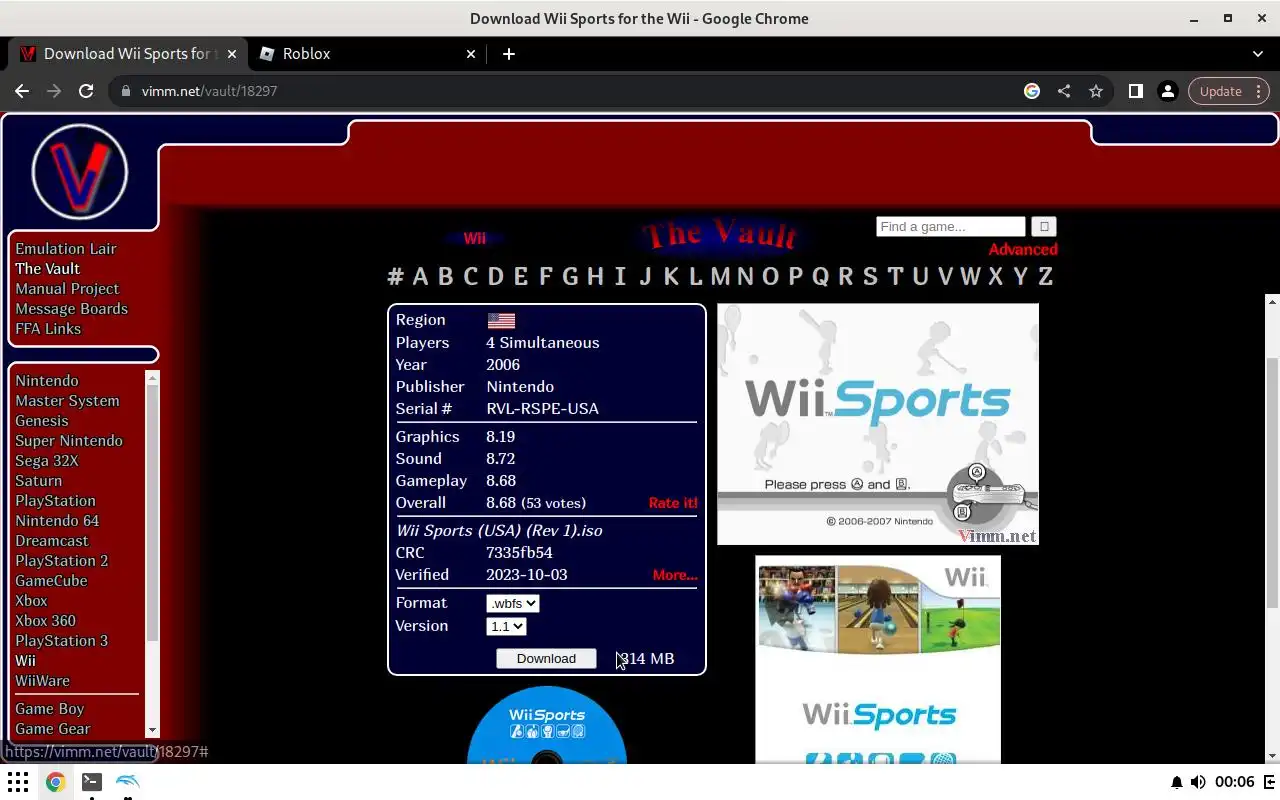Select Game Boy in systems list
This screenshot has width=1280, height=800.
point(49,709)
